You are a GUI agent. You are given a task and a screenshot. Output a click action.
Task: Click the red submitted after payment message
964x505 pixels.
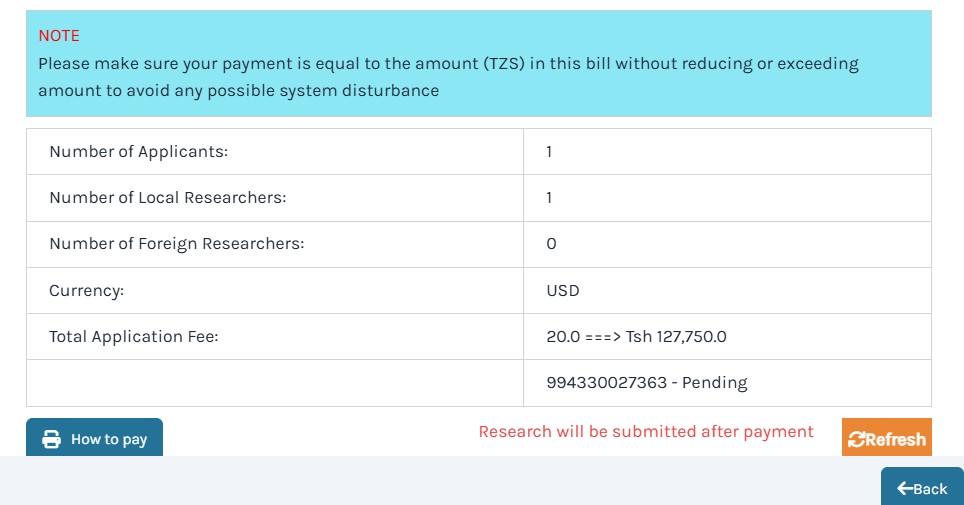pos(646,432)
